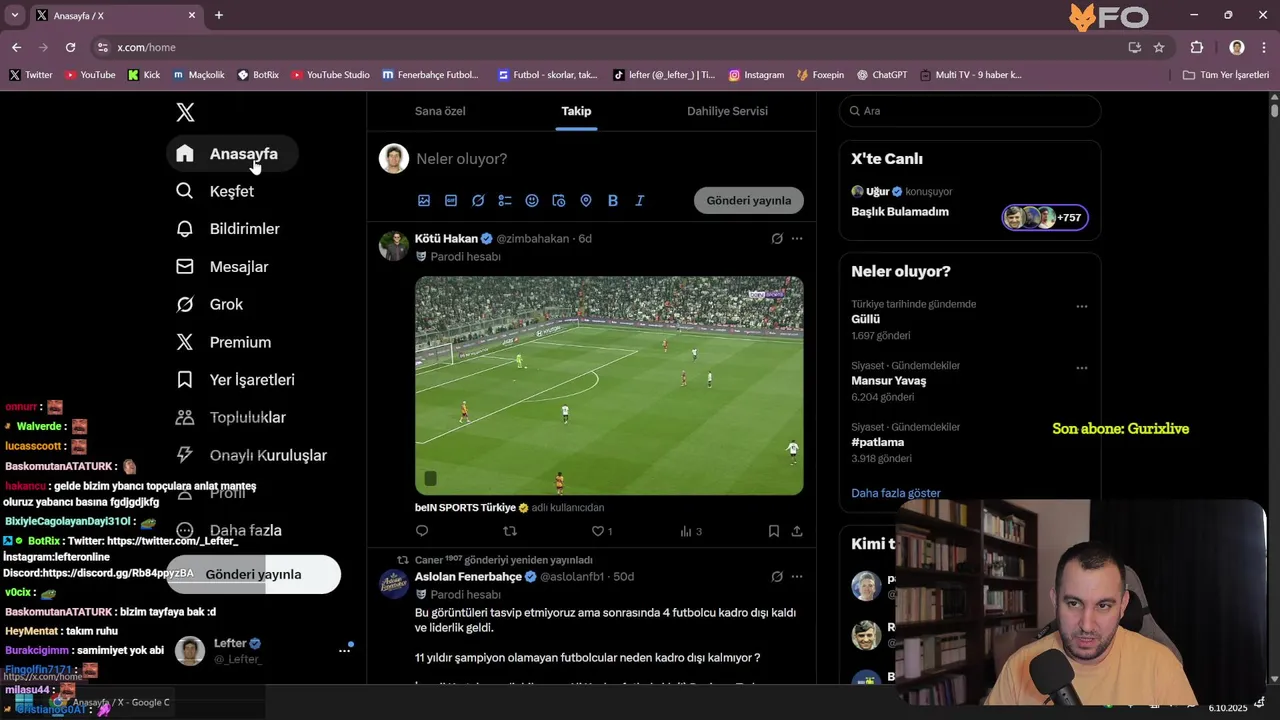This screenshot has width=1280, height=720.
Task: Click the X logo in sidebar
Action: (x=185, y=112)
